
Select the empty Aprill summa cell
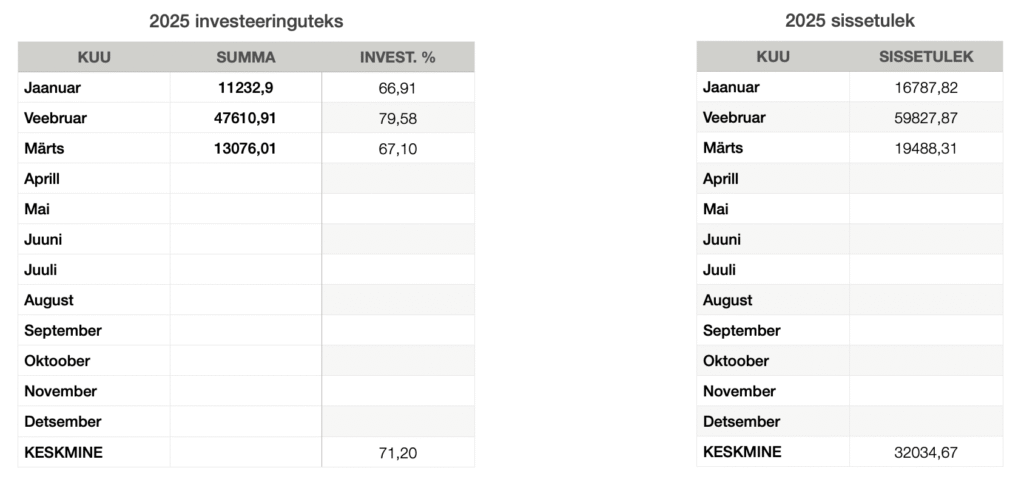(x=246, y=178)
